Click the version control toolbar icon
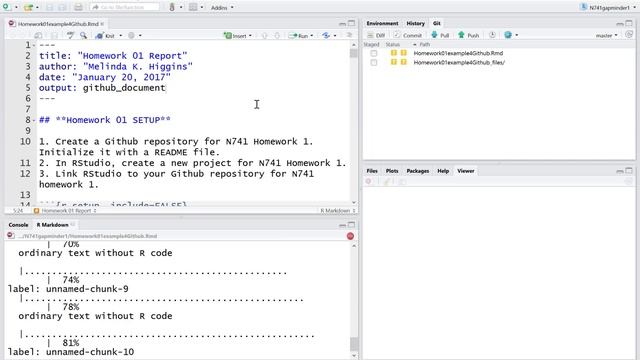This screenshot has width=640, height=360. pos(172,7)
